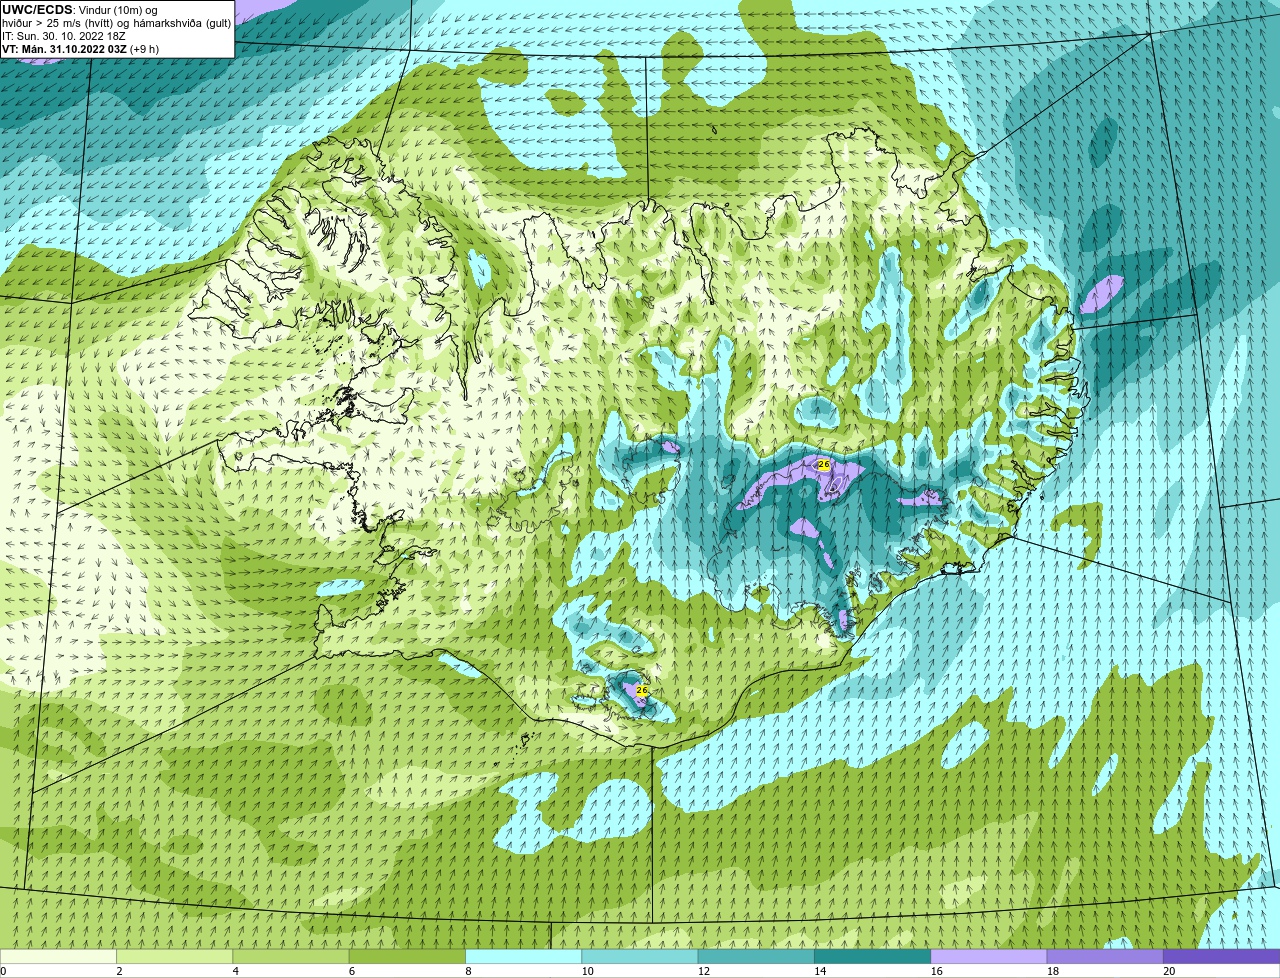Click the "UWC/ECDS" title in the info box
This screenshot has width=1280, height=978.
point(37,9)
